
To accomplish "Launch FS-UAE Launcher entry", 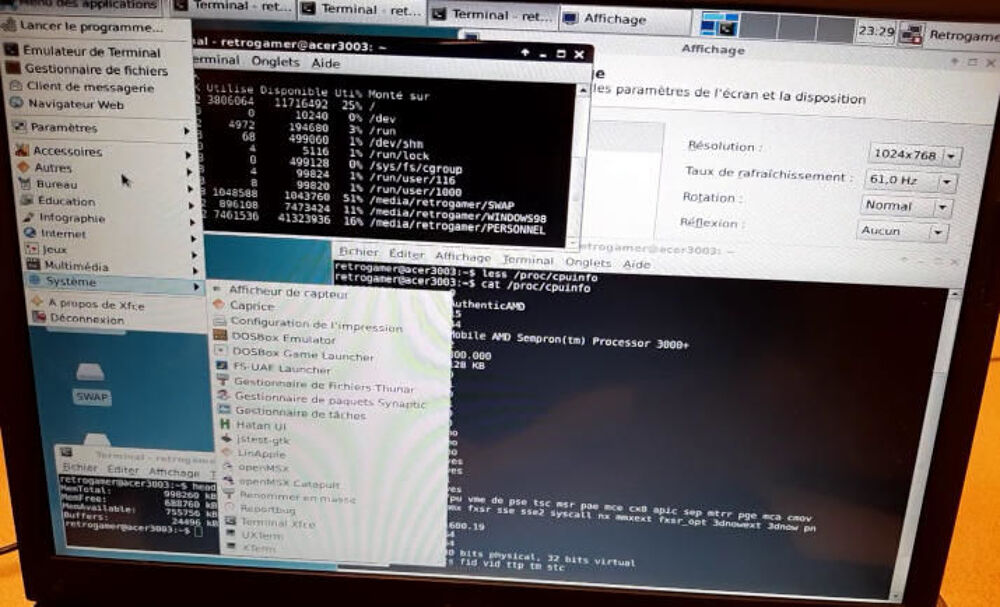I will (x=274, y=368).
